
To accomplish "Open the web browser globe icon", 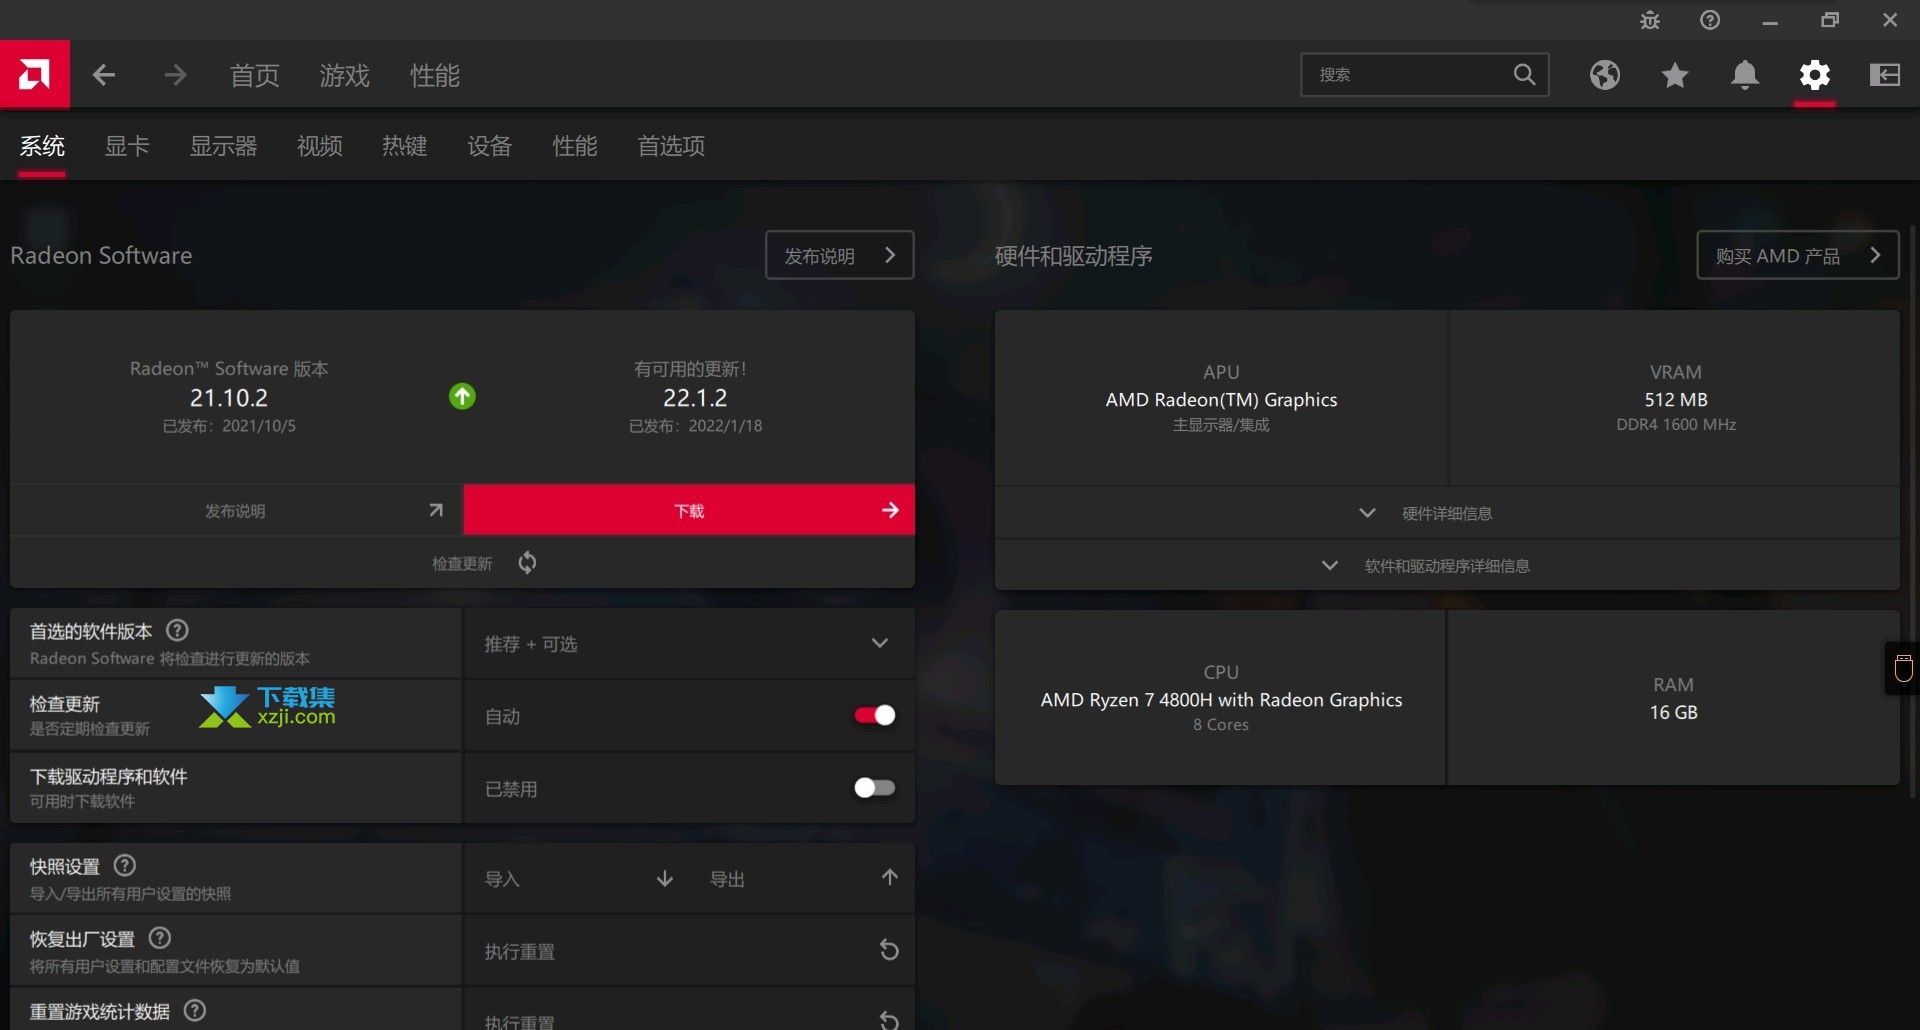I will 1605,75.
